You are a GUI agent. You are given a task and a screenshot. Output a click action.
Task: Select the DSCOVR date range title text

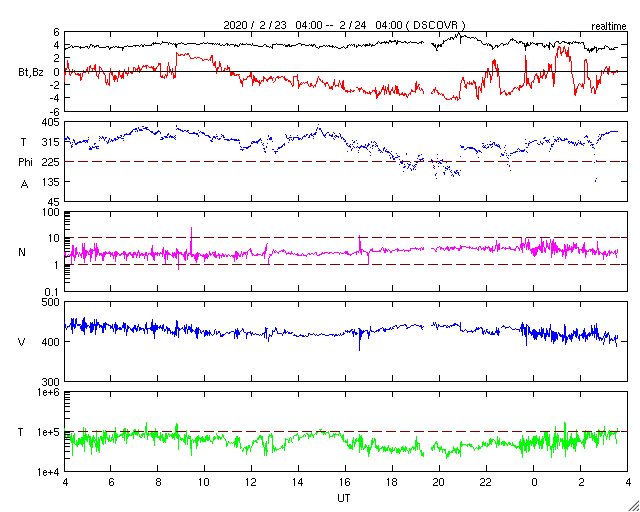(x=344, y=25)
